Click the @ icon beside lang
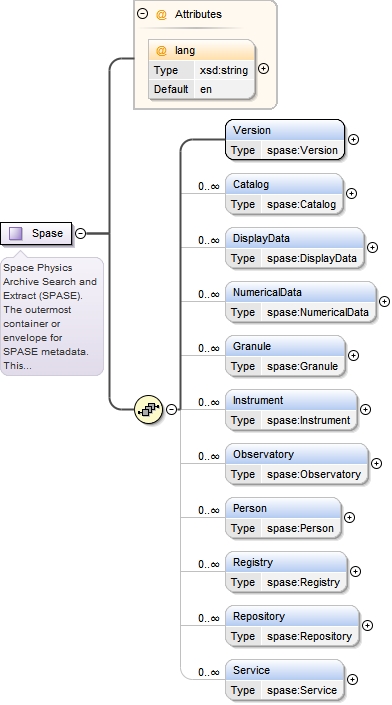Viewport: 392px width, 705px height. (161, 50)
